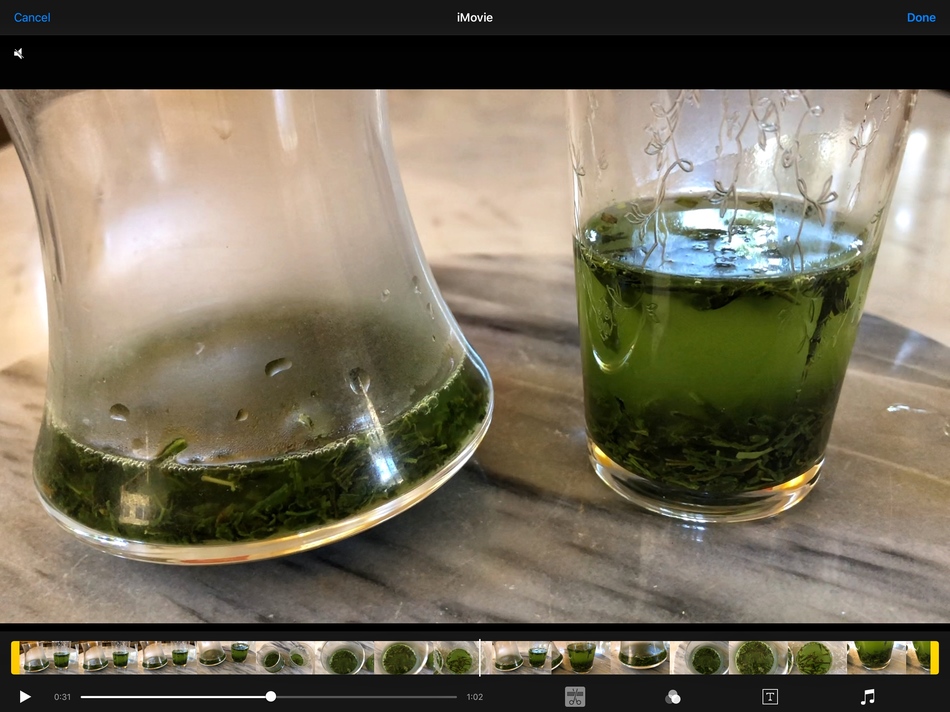The height and width of the screenshot is (712, 950).
Task: Click the video preview area
Action: pos(475,355)
